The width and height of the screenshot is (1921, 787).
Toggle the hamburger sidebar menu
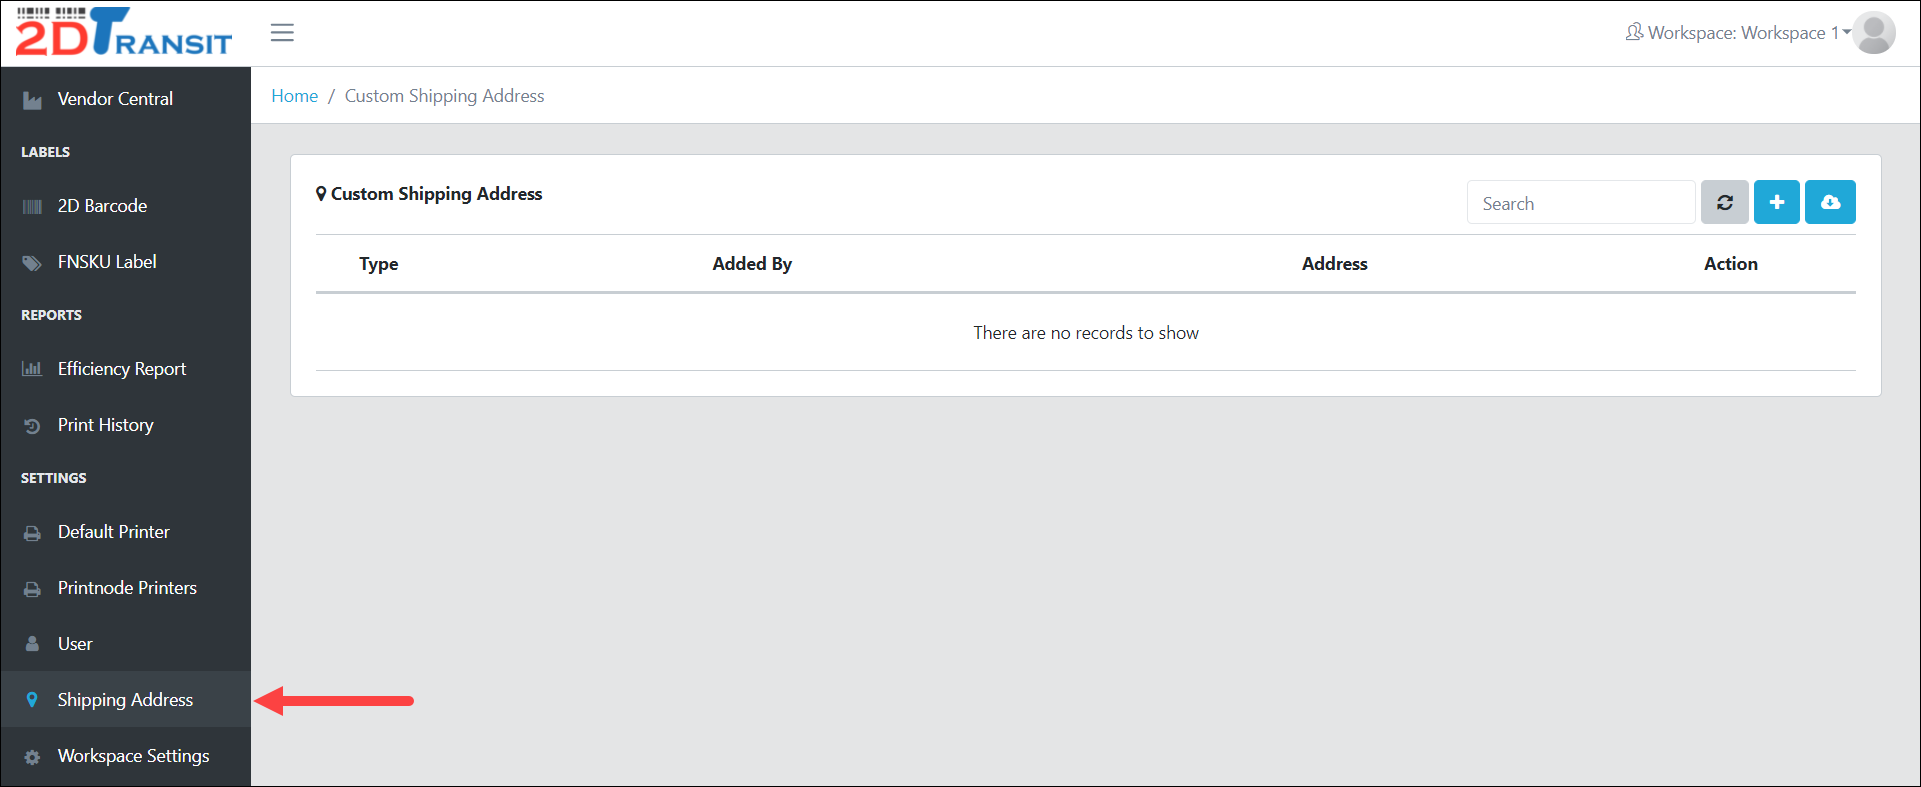coord(282,33)
